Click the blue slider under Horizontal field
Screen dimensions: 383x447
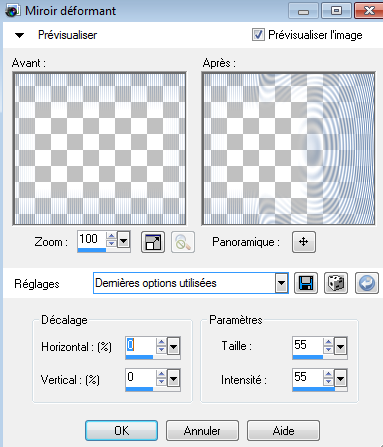coord(153,357)
